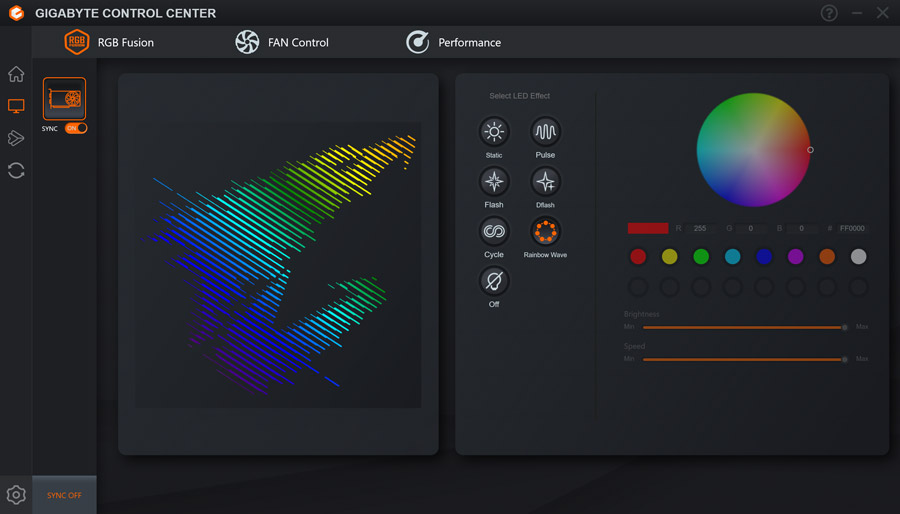Click the SYNC OFF button
The width and height of the screenshot is (900, 514).
64,495
